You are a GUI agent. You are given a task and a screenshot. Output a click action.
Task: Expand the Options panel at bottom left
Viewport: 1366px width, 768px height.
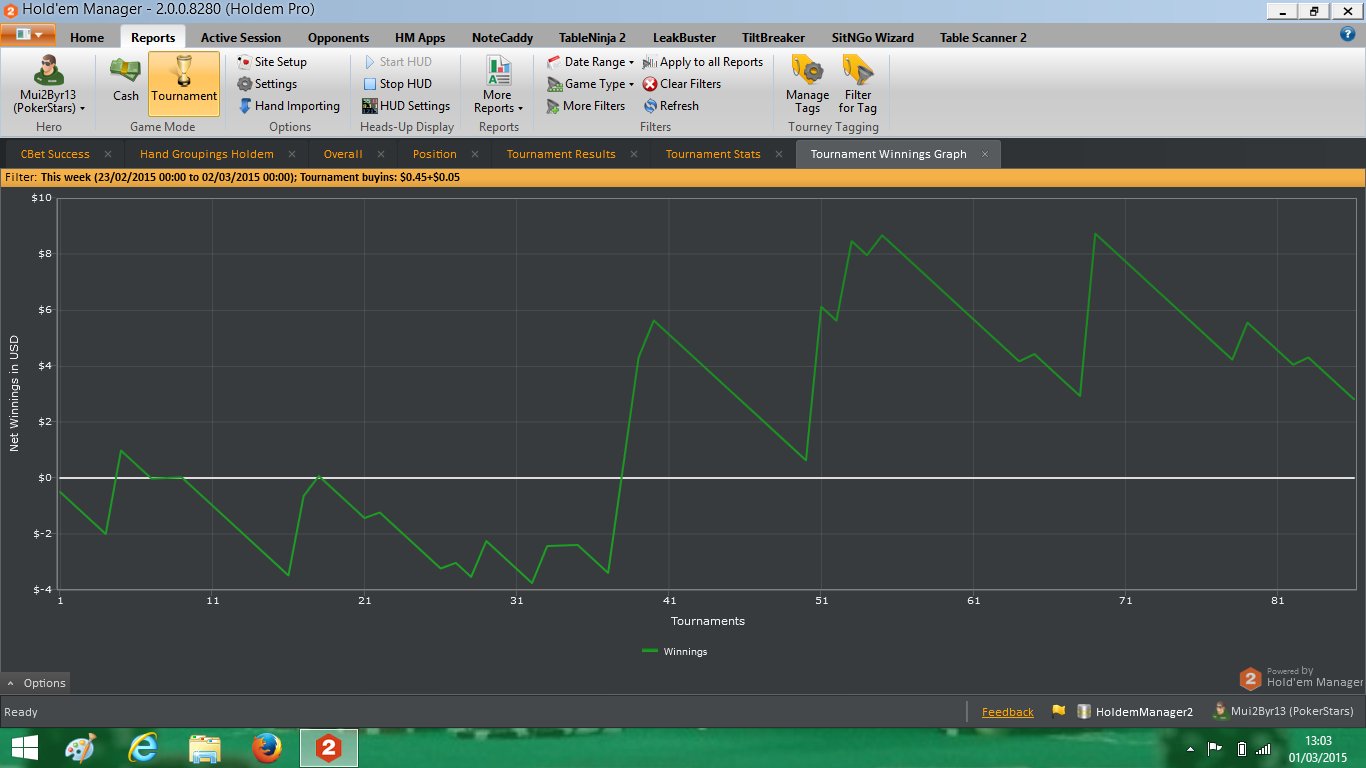pyautogui.click(x=35, y=683)
